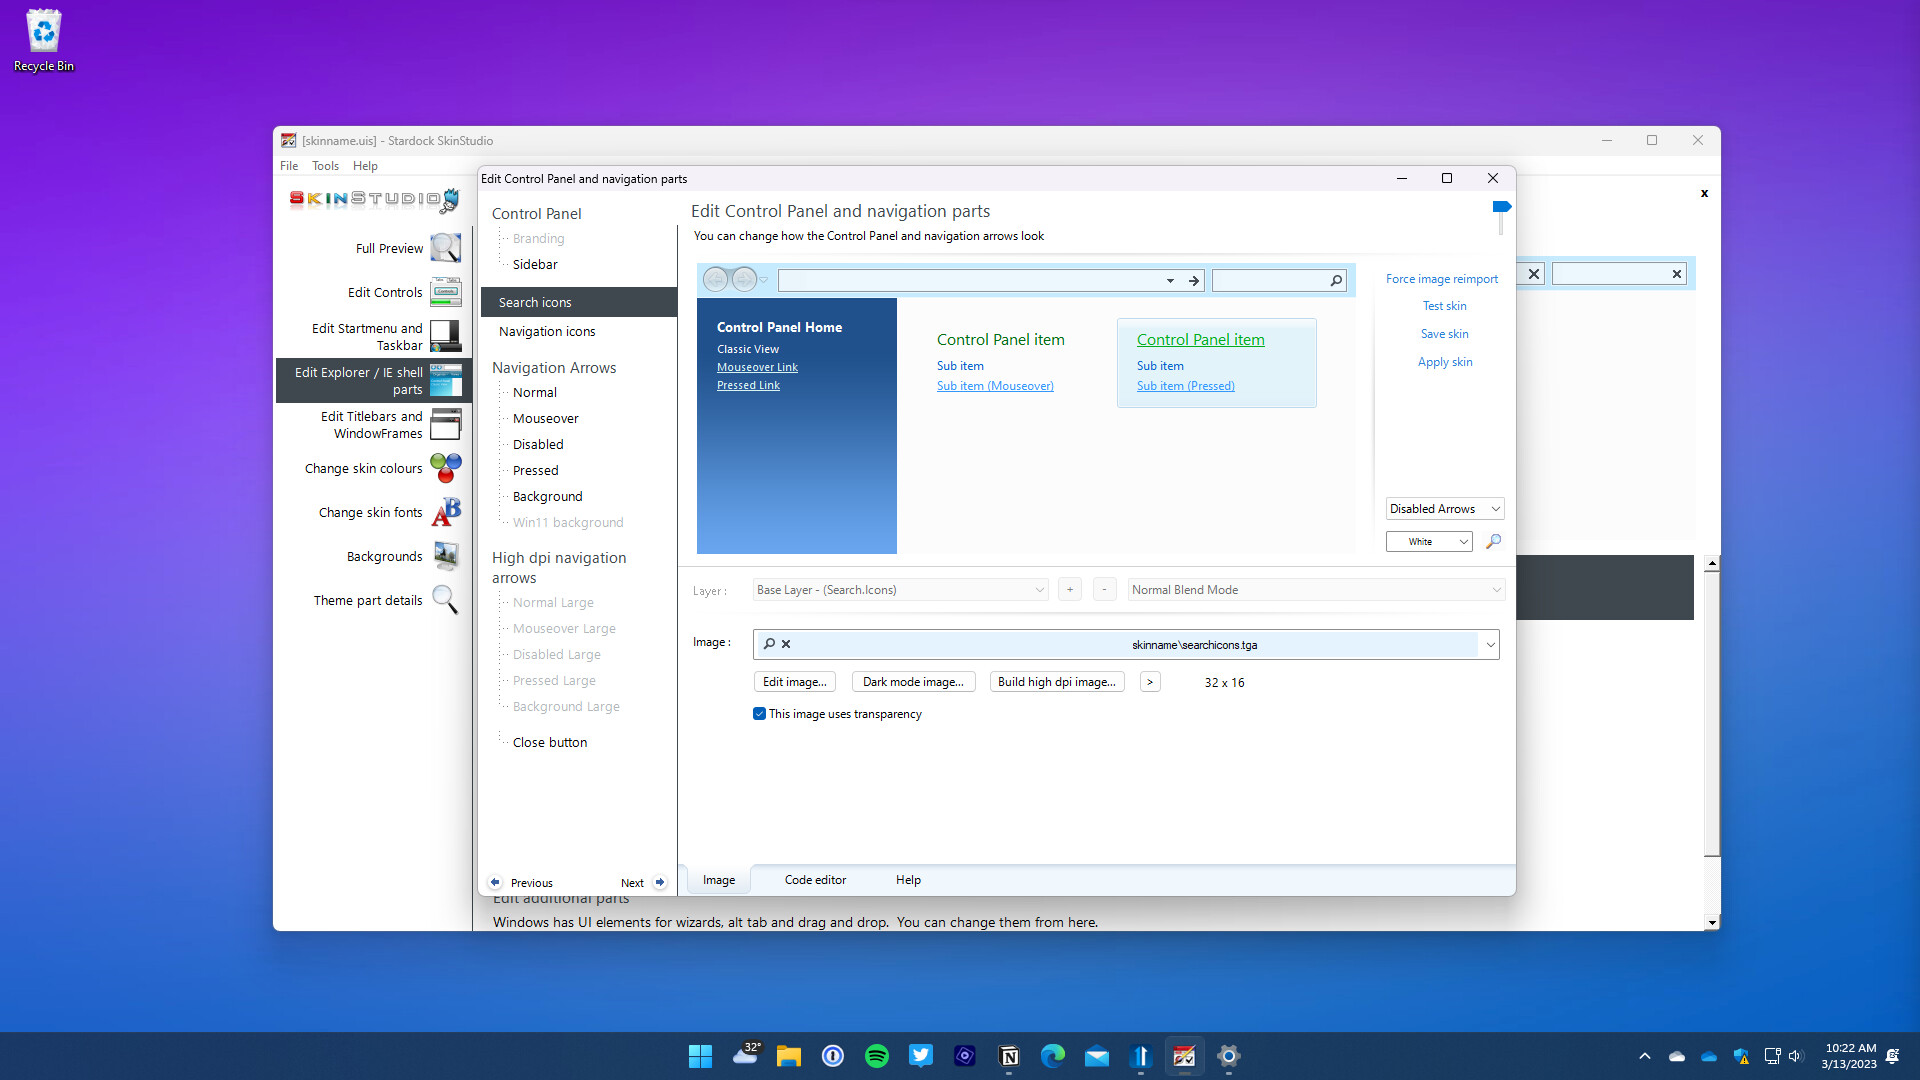Apply skin using the right panel link
Screen dimensions: 1920x1080
point(1444,361)
